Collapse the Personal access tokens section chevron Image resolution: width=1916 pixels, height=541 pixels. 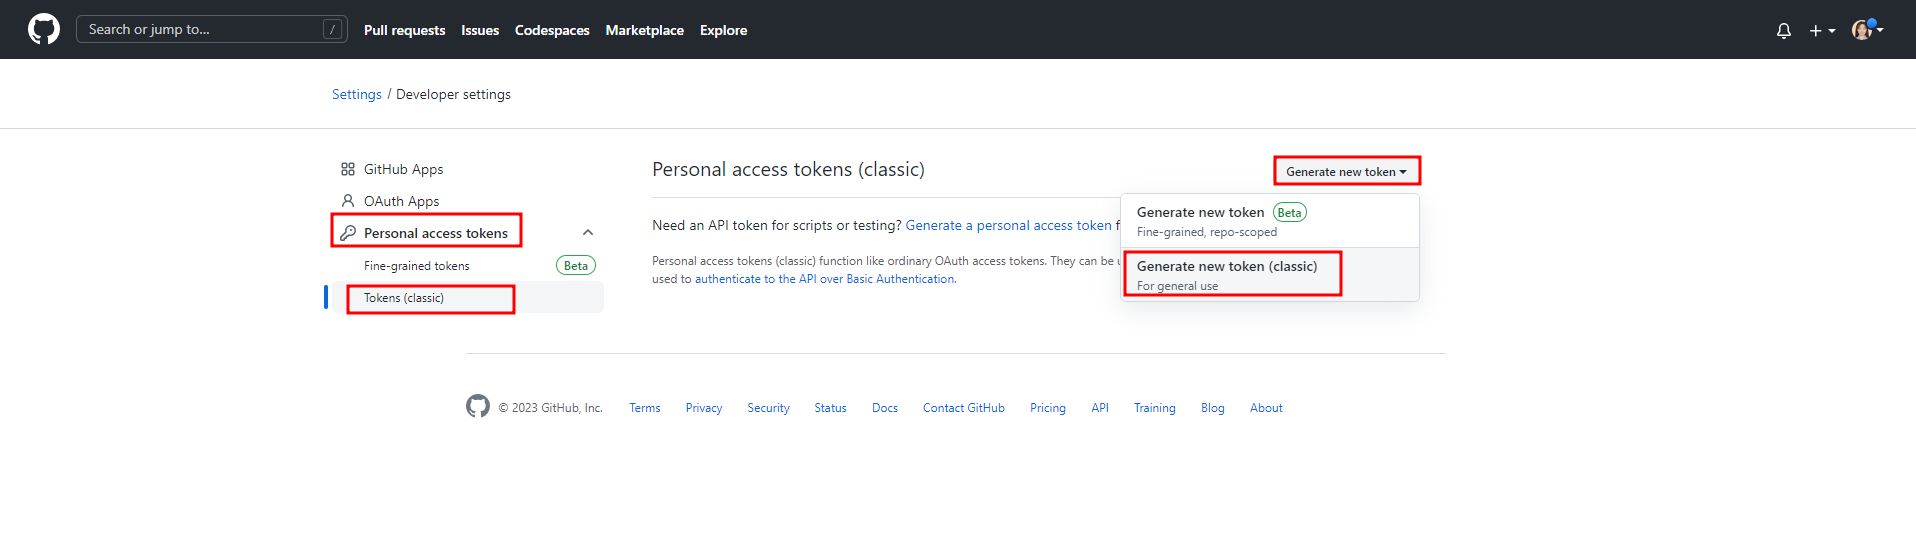(588, 233)
